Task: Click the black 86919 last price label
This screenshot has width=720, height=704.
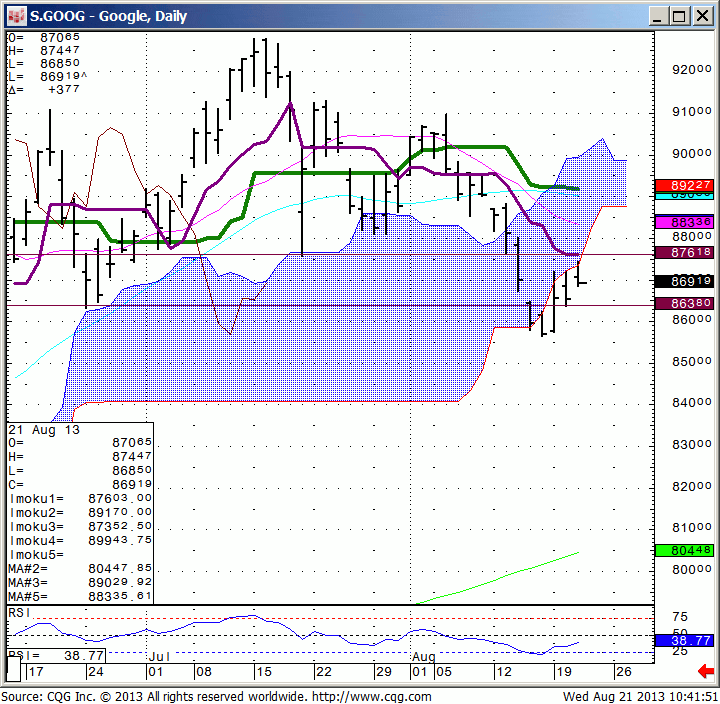Action: 684,281
